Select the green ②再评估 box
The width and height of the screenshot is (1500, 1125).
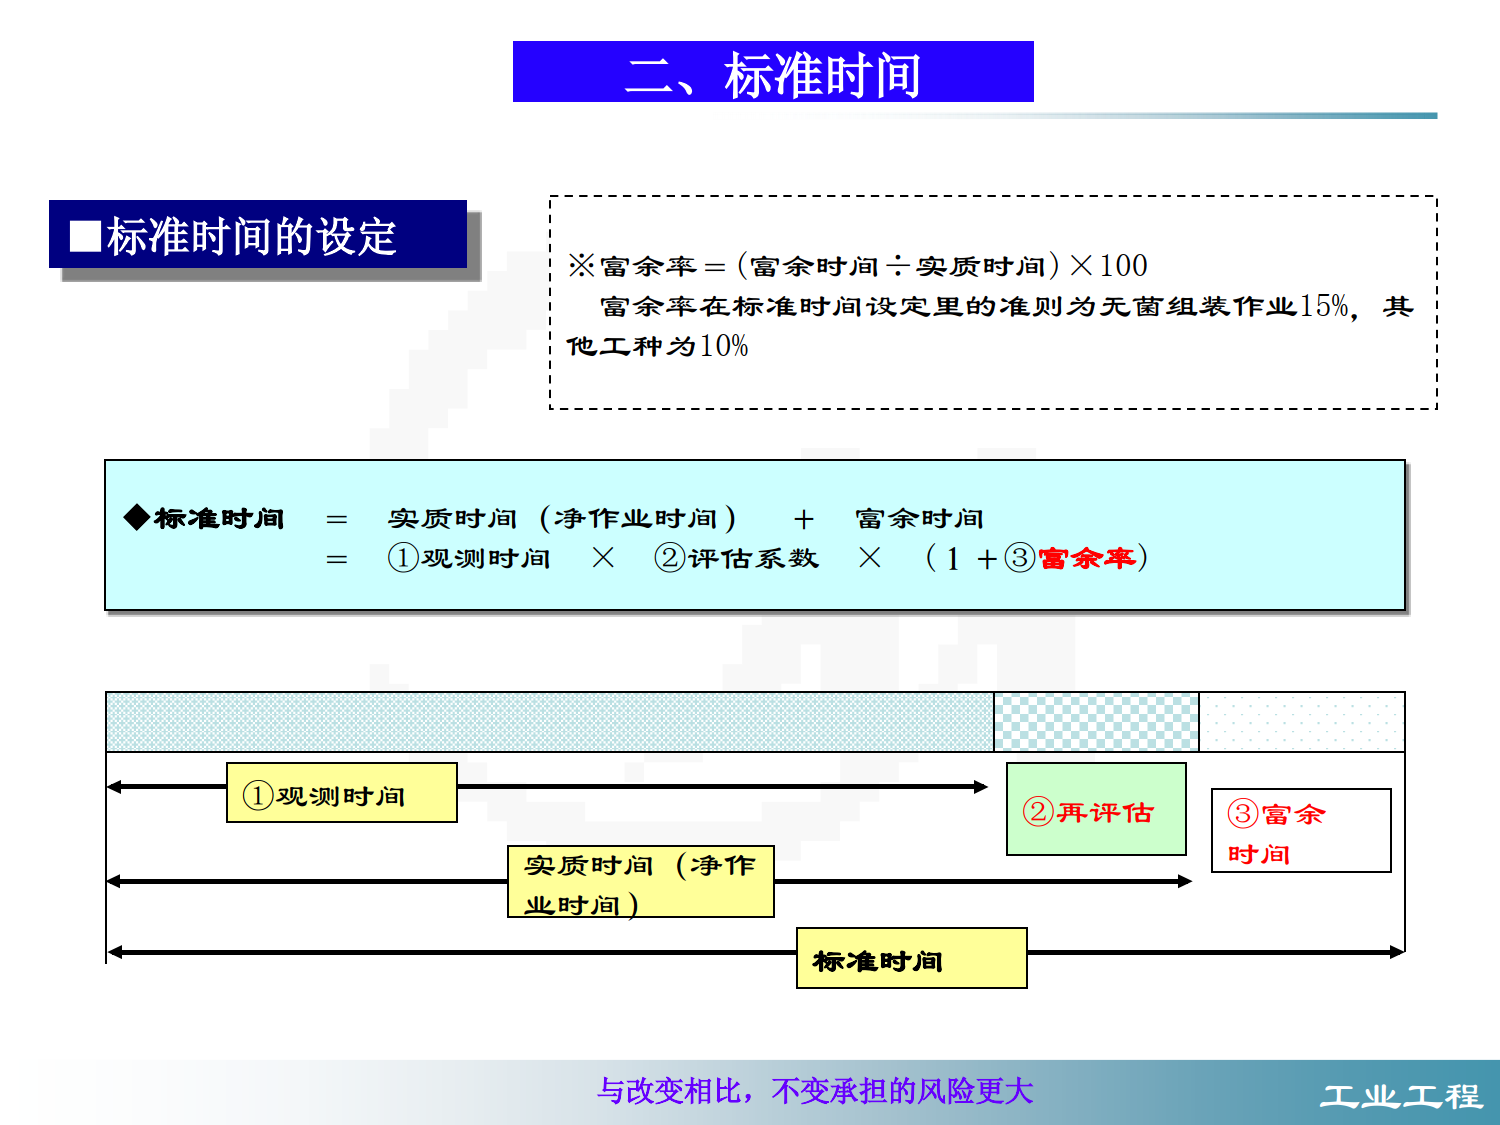pyautogui.click(x=1096, y=809)
